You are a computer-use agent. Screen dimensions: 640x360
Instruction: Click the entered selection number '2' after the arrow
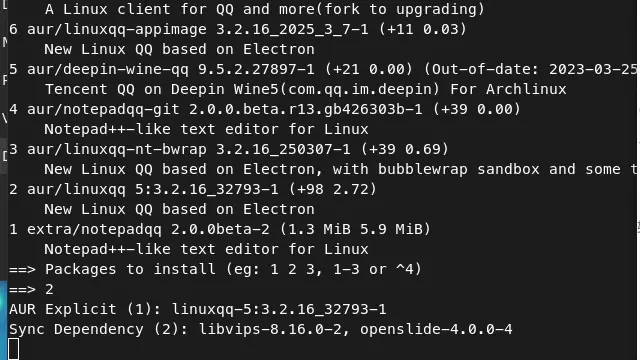click(x=49, y=289)
